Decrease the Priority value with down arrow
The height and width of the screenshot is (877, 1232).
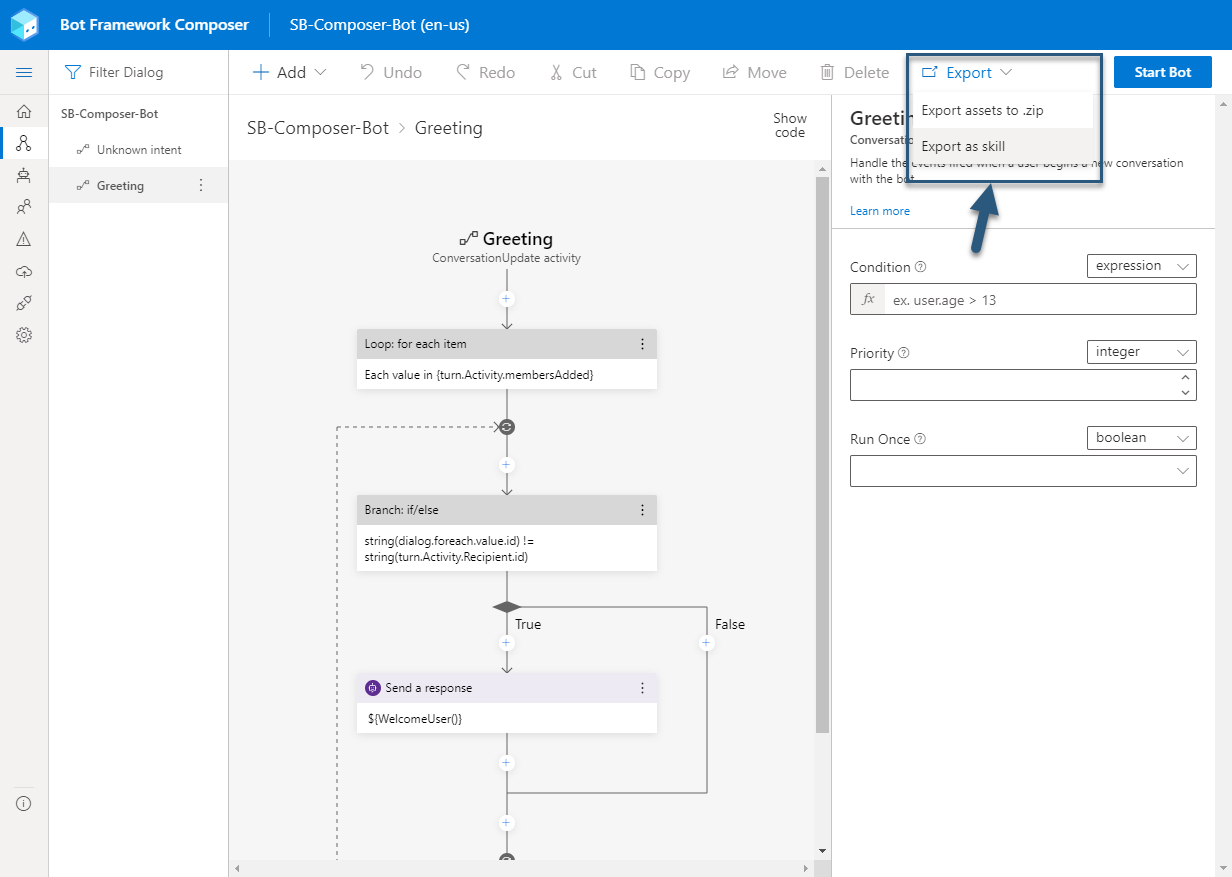coord(1185,393)
